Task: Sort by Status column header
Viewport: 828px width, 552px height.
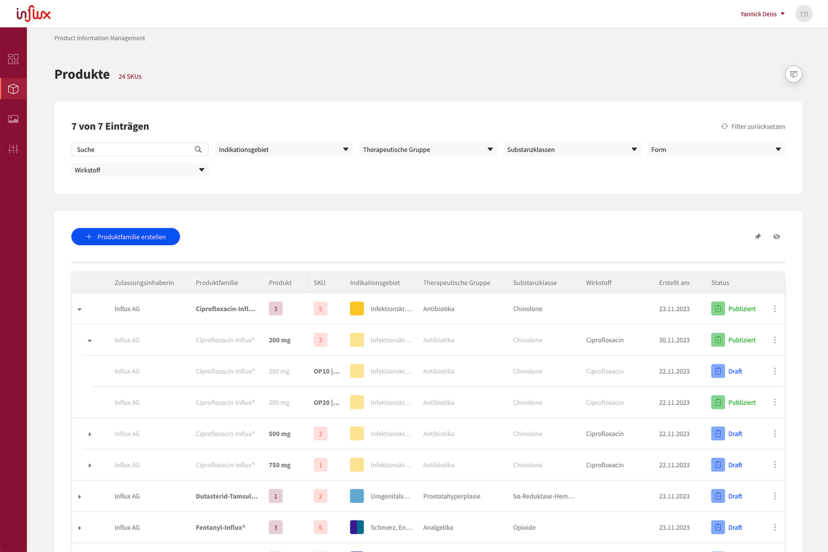Action: (720, 283)
